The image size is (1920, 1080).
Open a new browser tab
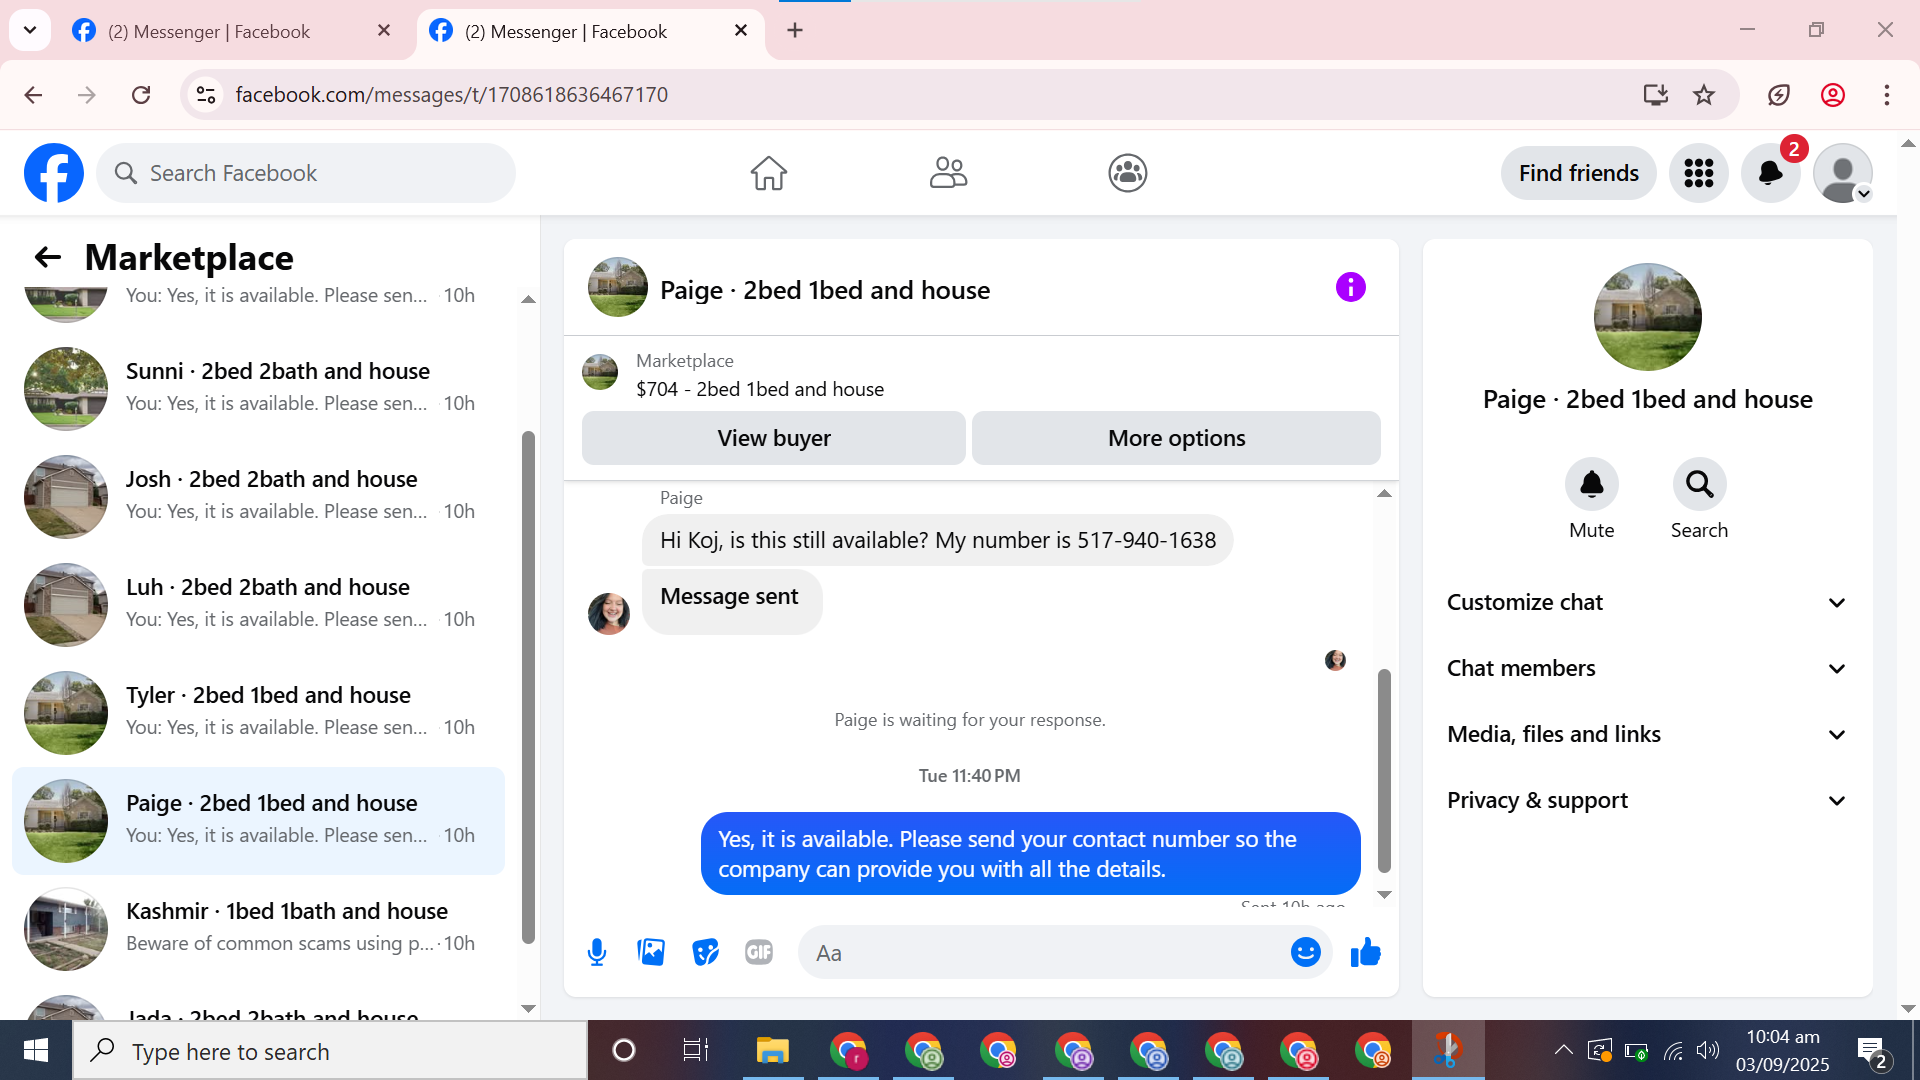[795, 31]
